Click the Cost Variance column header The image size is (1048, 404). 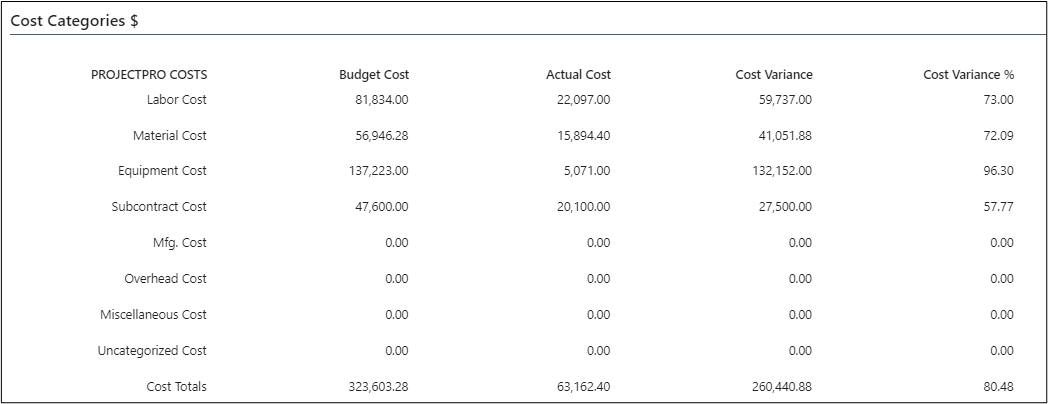774,75
